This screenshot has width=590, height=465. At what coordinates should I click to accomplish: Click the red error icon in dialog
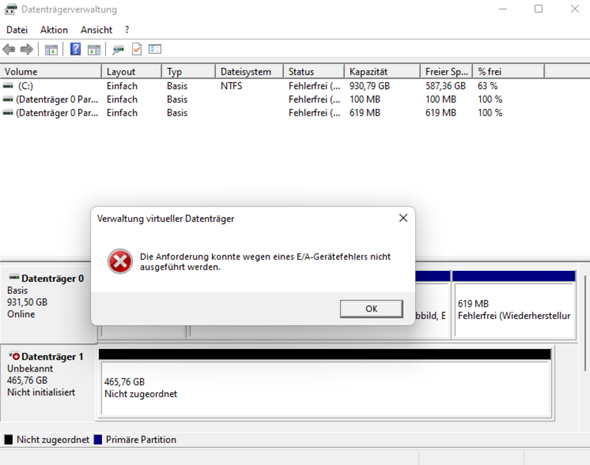pos(120,261)
